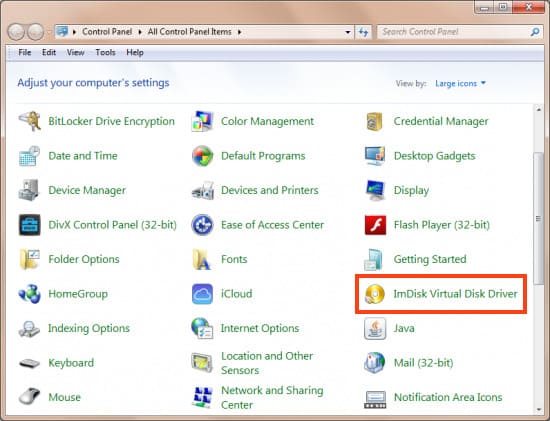Expand the View by Large icons dropdown
Viewport: 550px width, 421px height.
tap(460, 83)
